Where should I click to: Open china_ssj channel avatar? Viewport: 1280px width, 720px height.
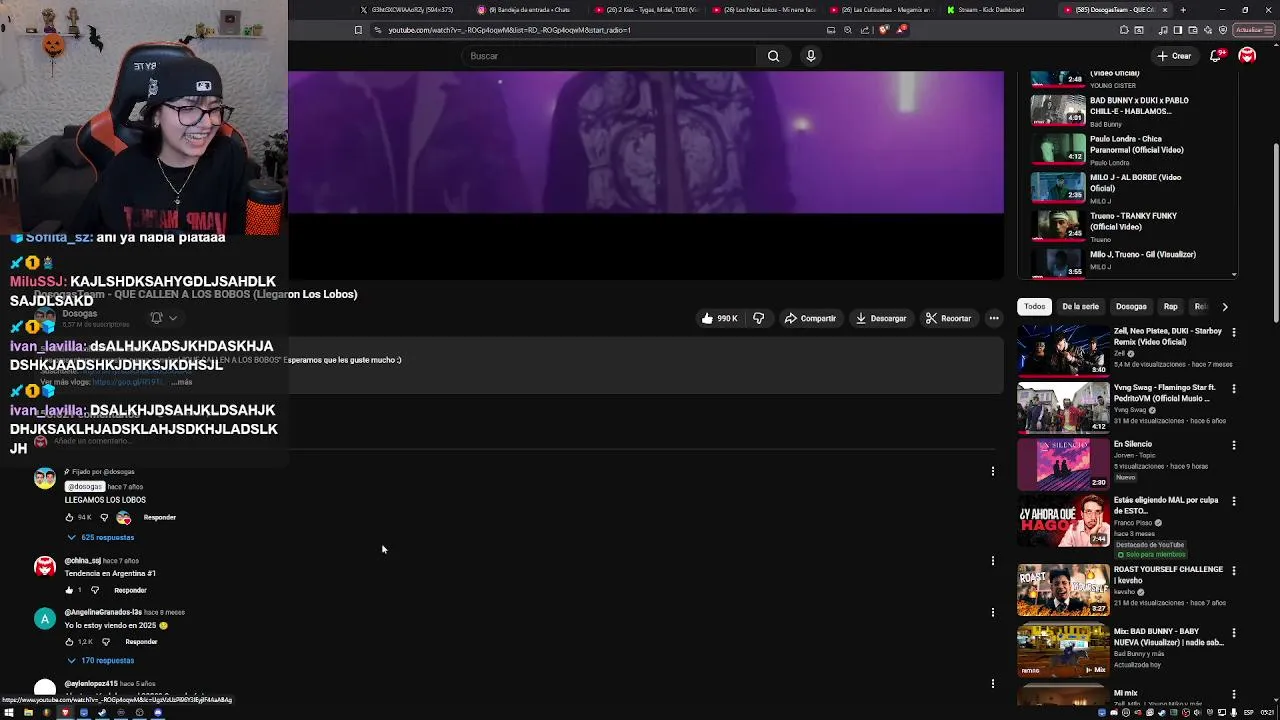pos(45,568)
